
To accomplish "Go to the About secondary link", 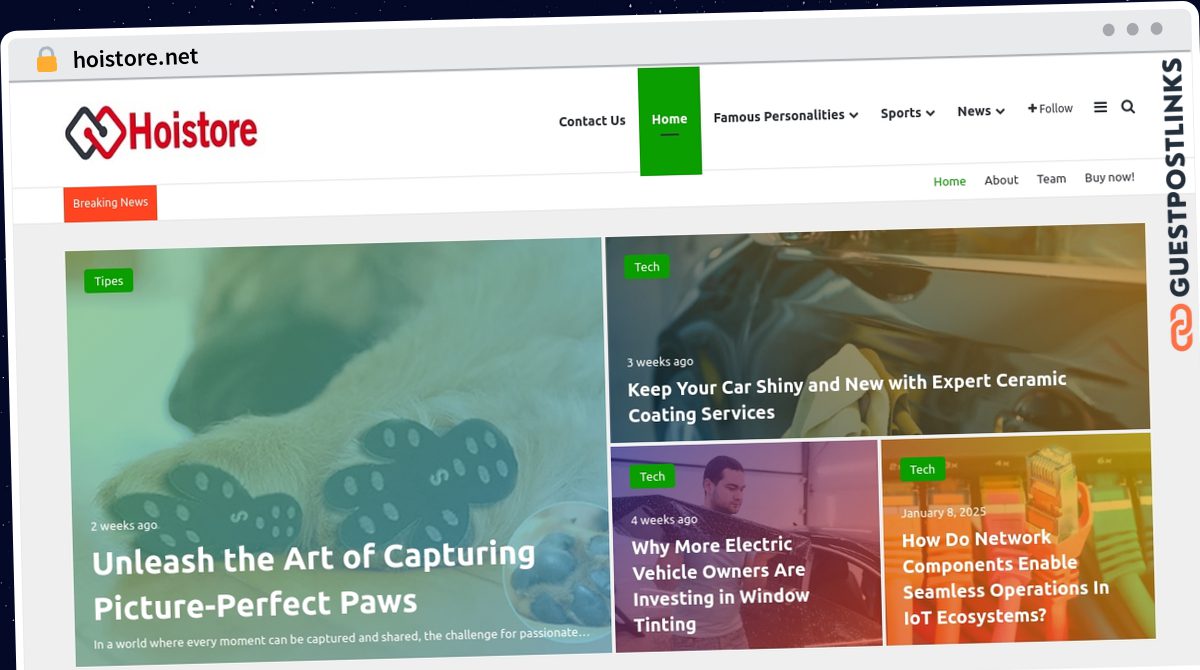I will click(1001, 180).
